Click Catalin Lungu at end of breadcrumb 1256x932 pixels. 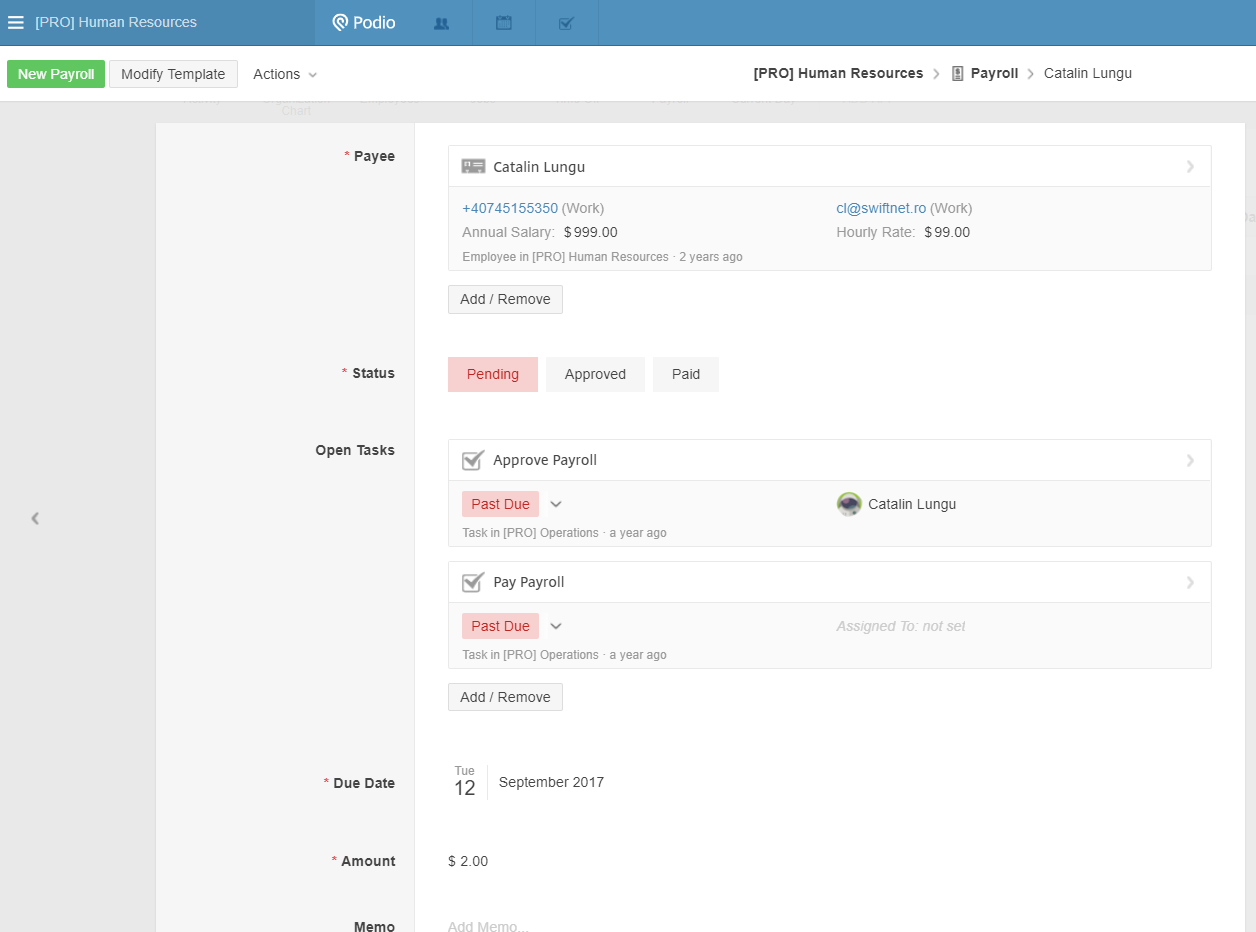tap(1088, 73)
